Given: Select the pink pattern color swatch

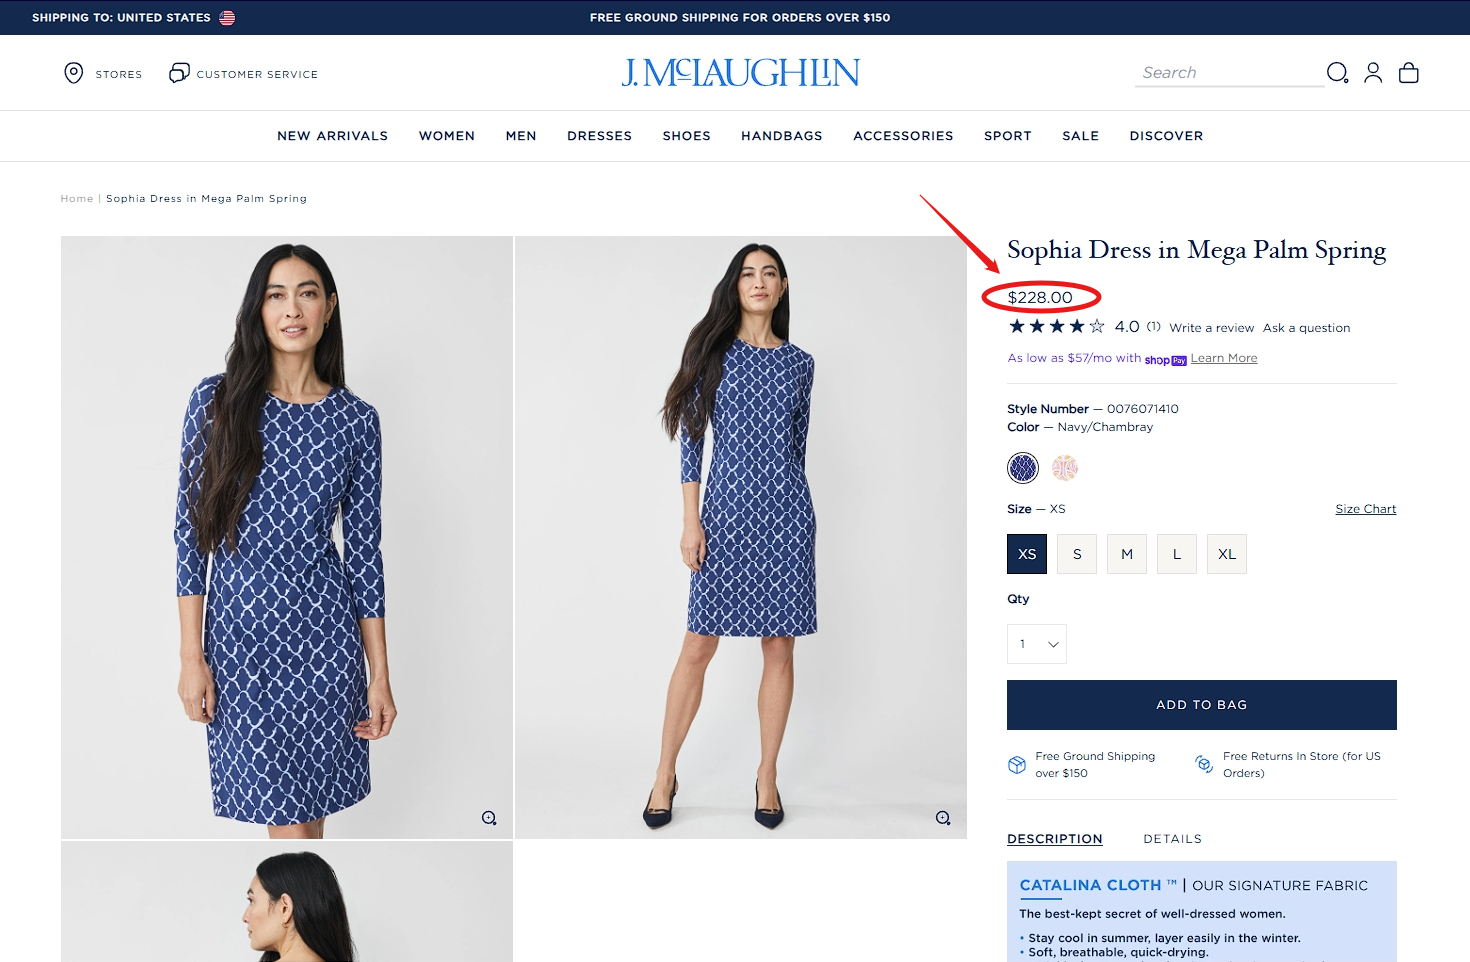Looking at the screenshot, I should coord(1065,467).
